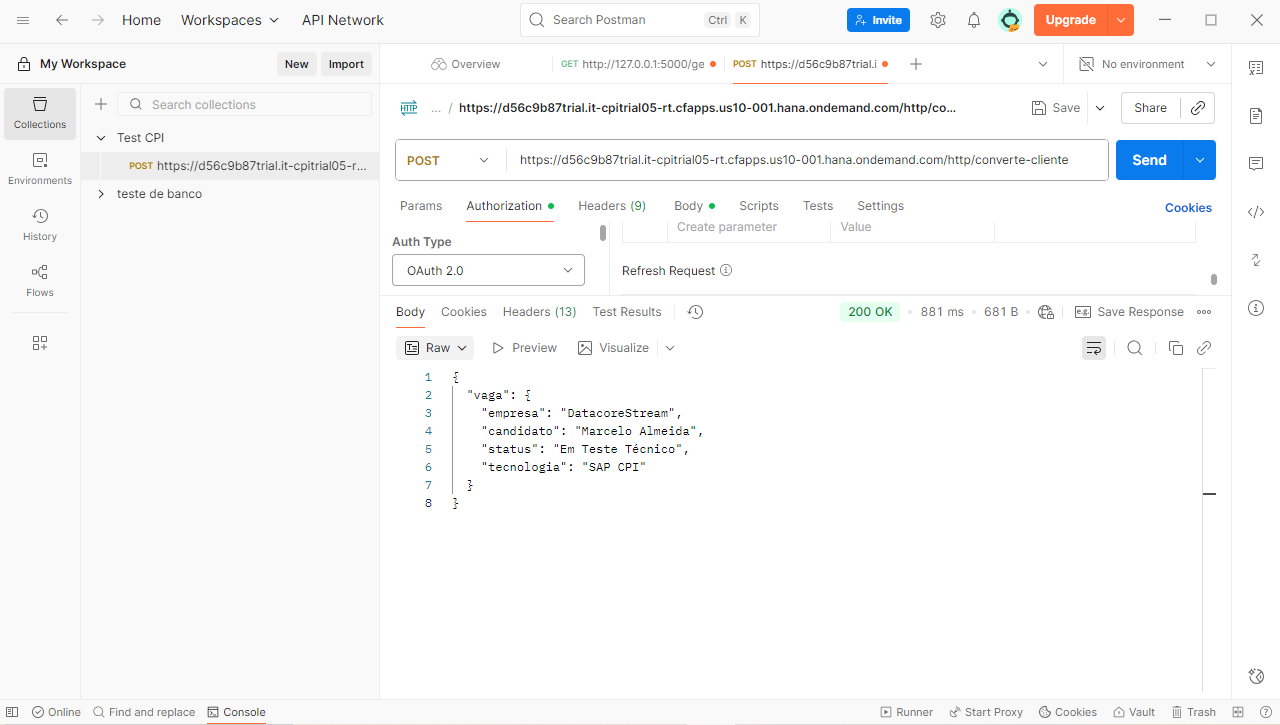The width and height of the screenshot is (1280, 725).
Task: Click the notifications bell icon
Action: (x=973, y=20)
